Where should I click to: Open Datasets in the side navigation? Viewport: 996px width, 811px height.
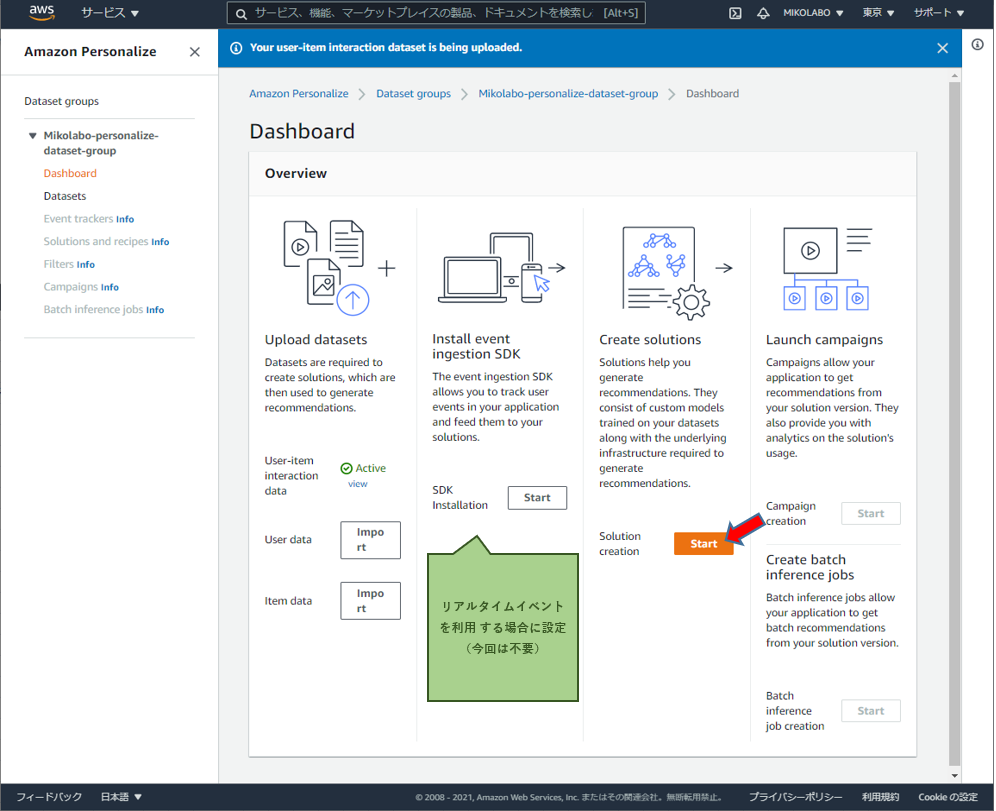click(x=65, y=196)
